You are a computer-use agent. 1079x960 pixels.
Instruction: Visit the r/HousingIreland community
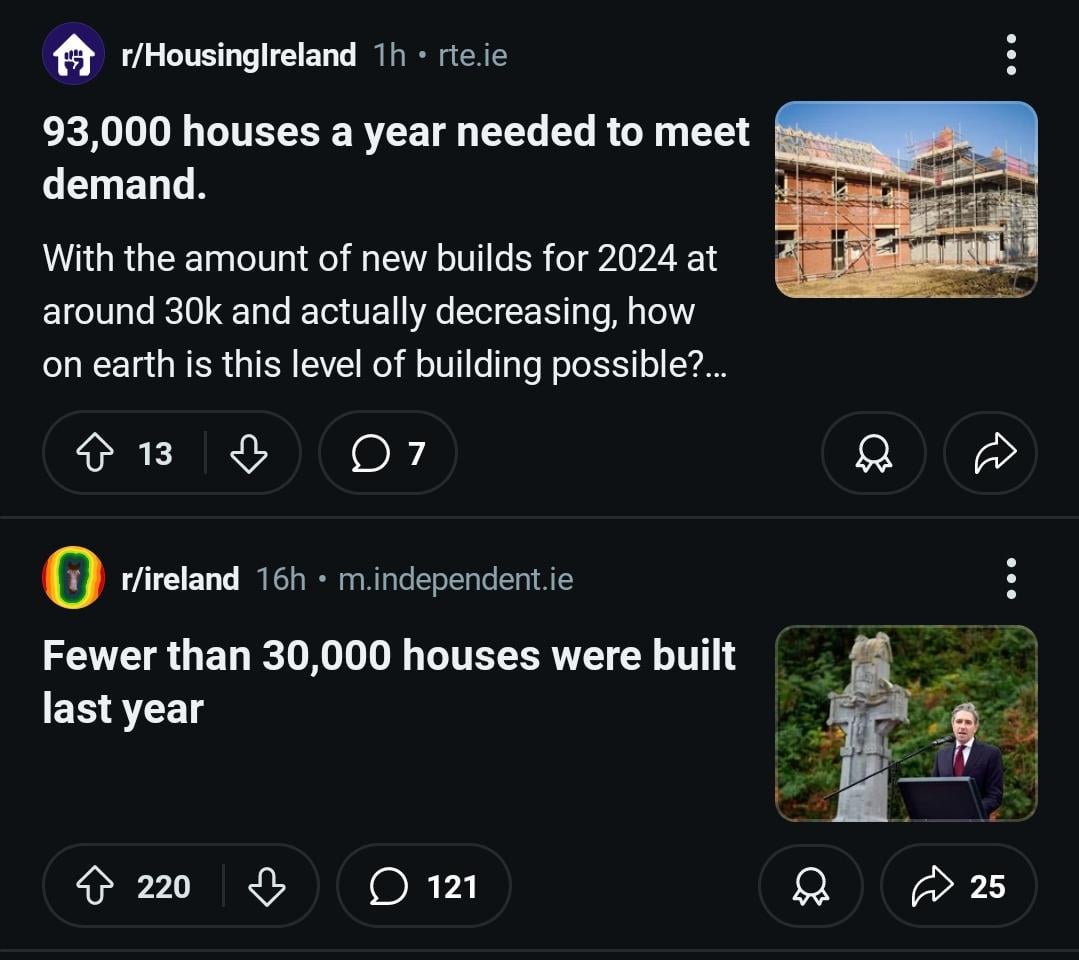pyautogui.click(x=238, y=55)
